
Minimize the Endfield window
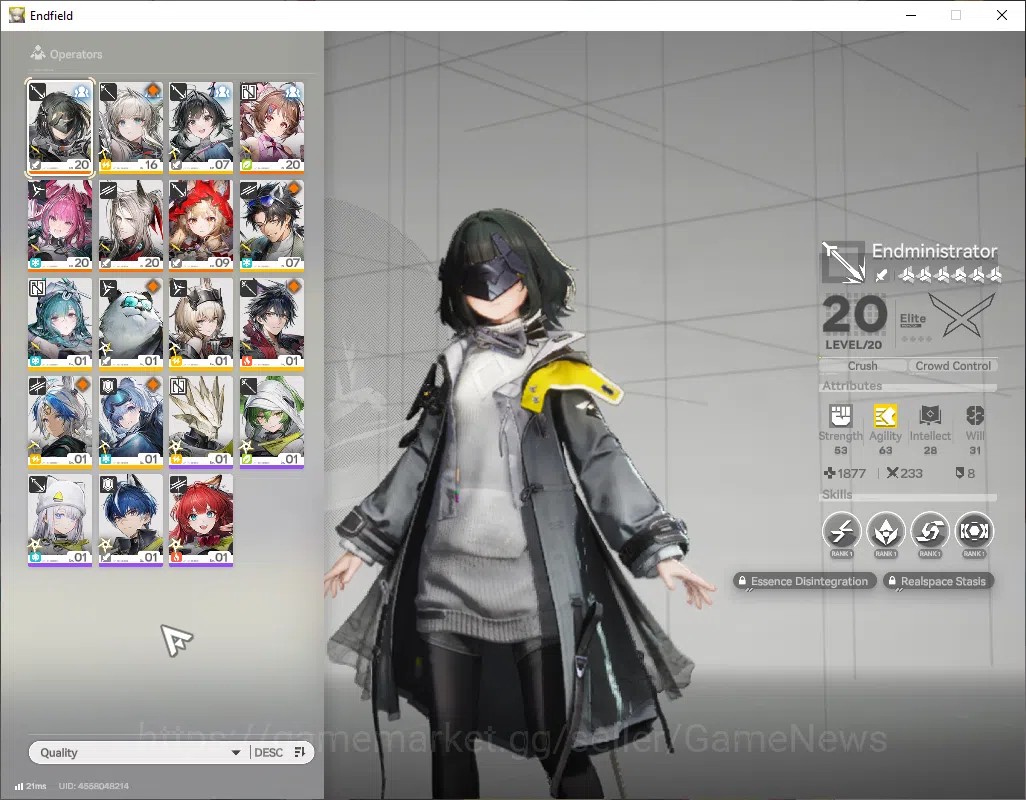pyautogui.click(x=911, y=15)
